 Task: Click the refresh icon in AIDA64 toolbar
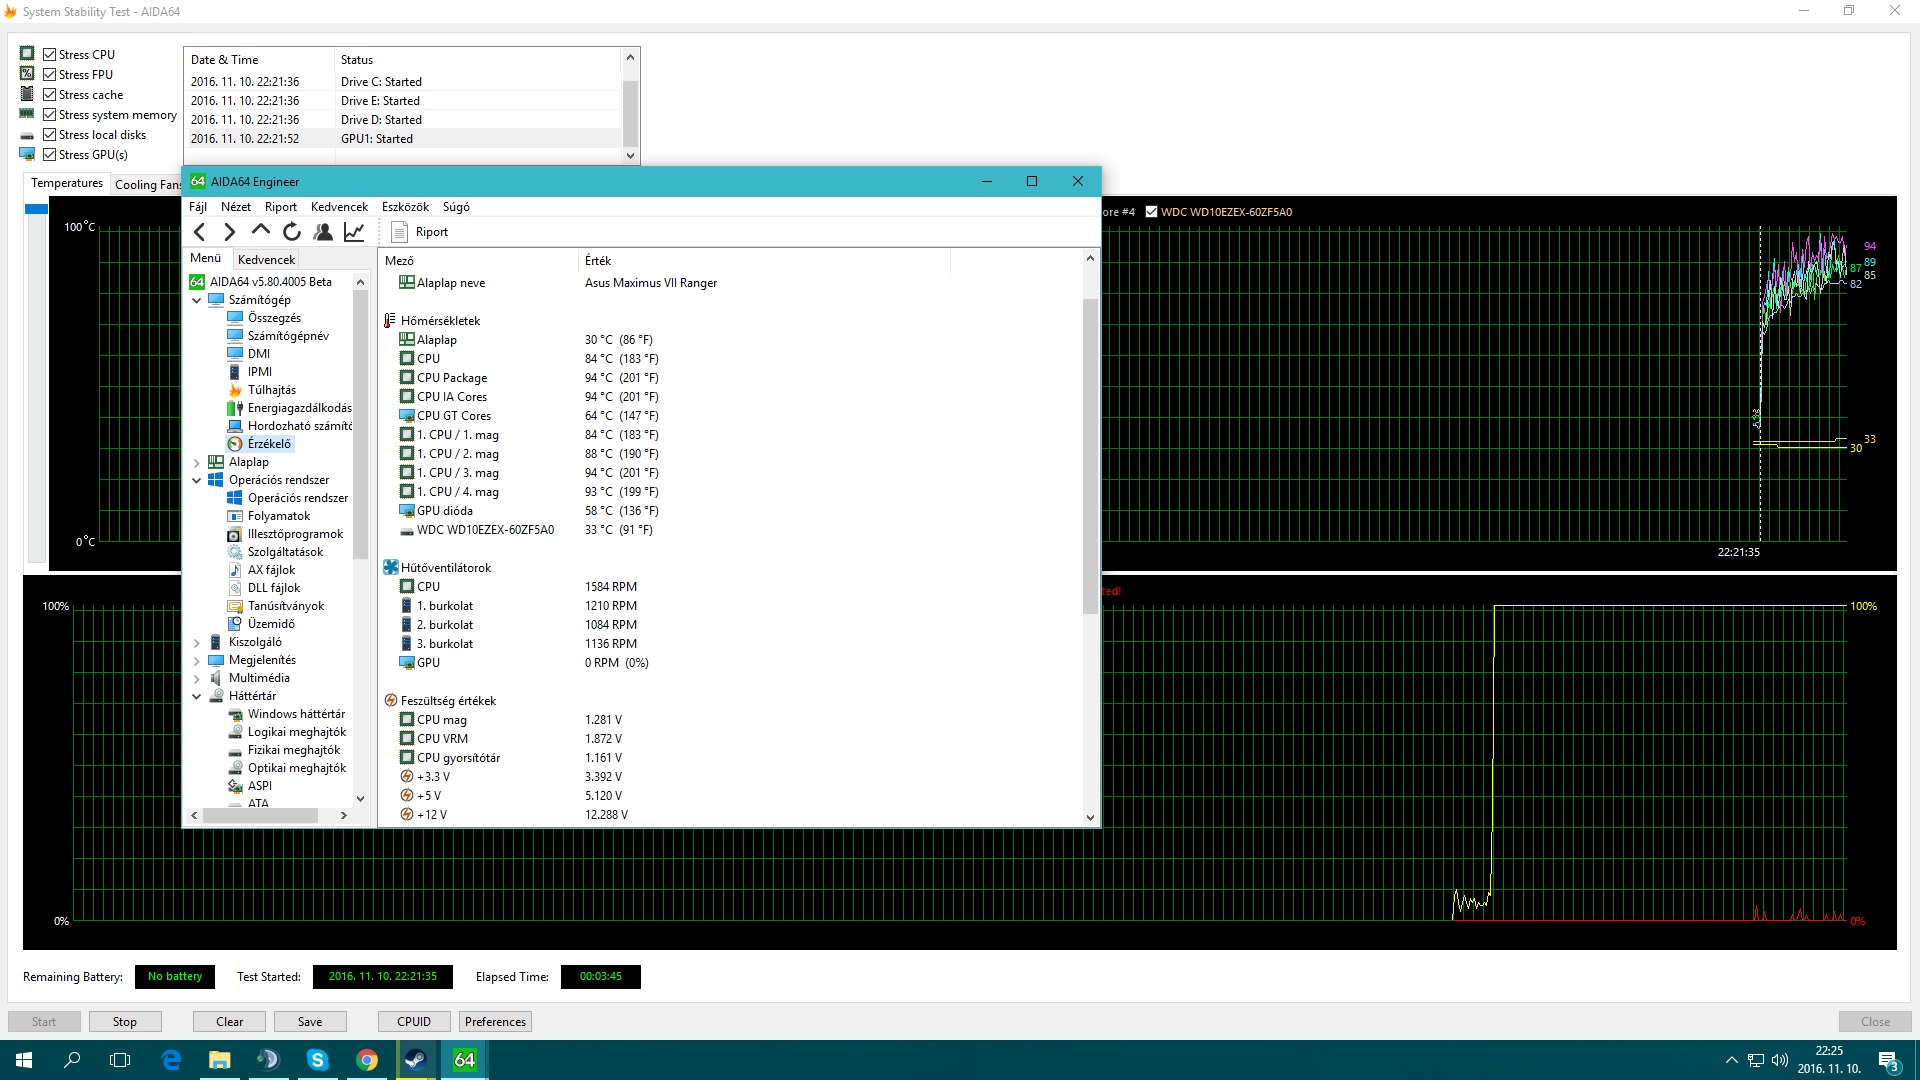[x=291, y=232]
